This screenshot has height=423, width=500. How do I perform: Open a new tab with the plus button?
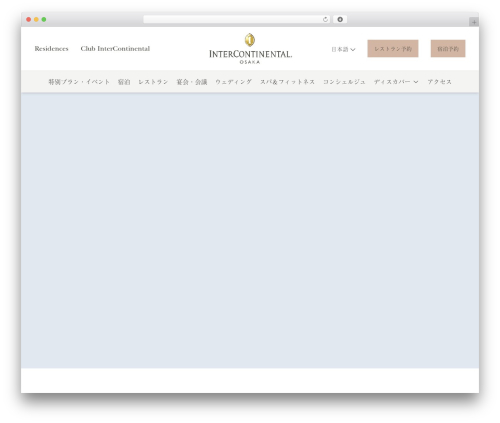(474, 22)
